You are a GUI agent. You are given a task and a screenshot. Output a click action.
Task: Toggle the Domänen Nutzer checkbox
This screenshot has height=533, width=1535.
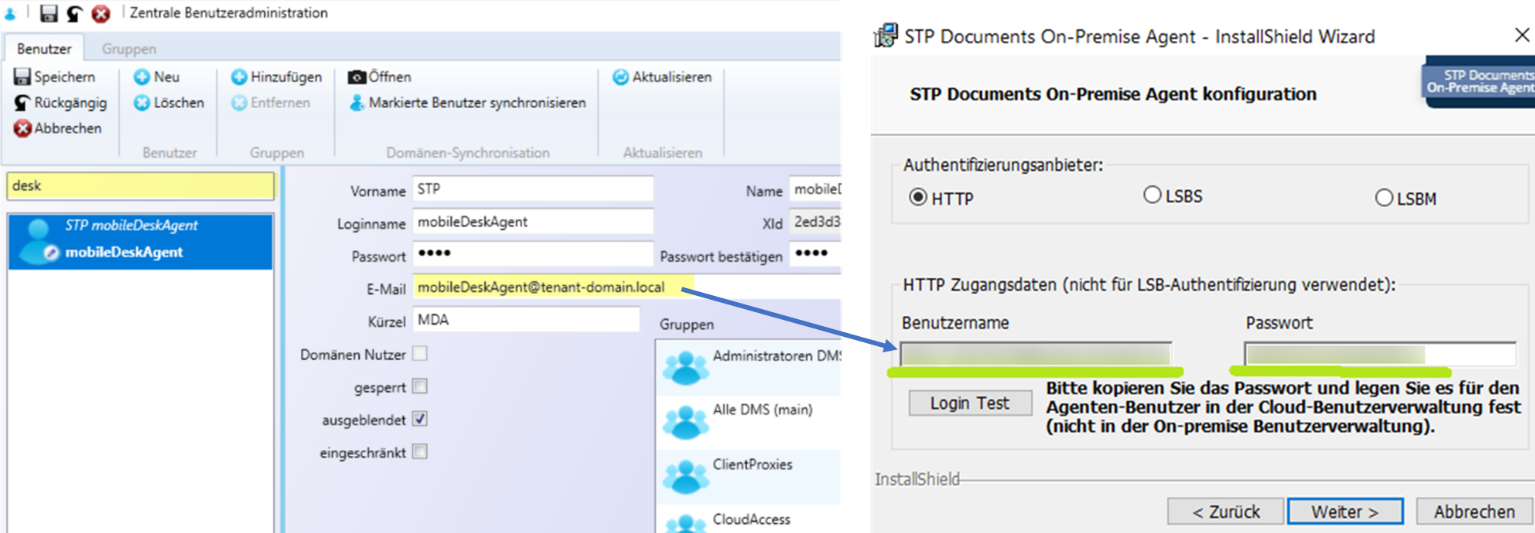tap(420, 354)
